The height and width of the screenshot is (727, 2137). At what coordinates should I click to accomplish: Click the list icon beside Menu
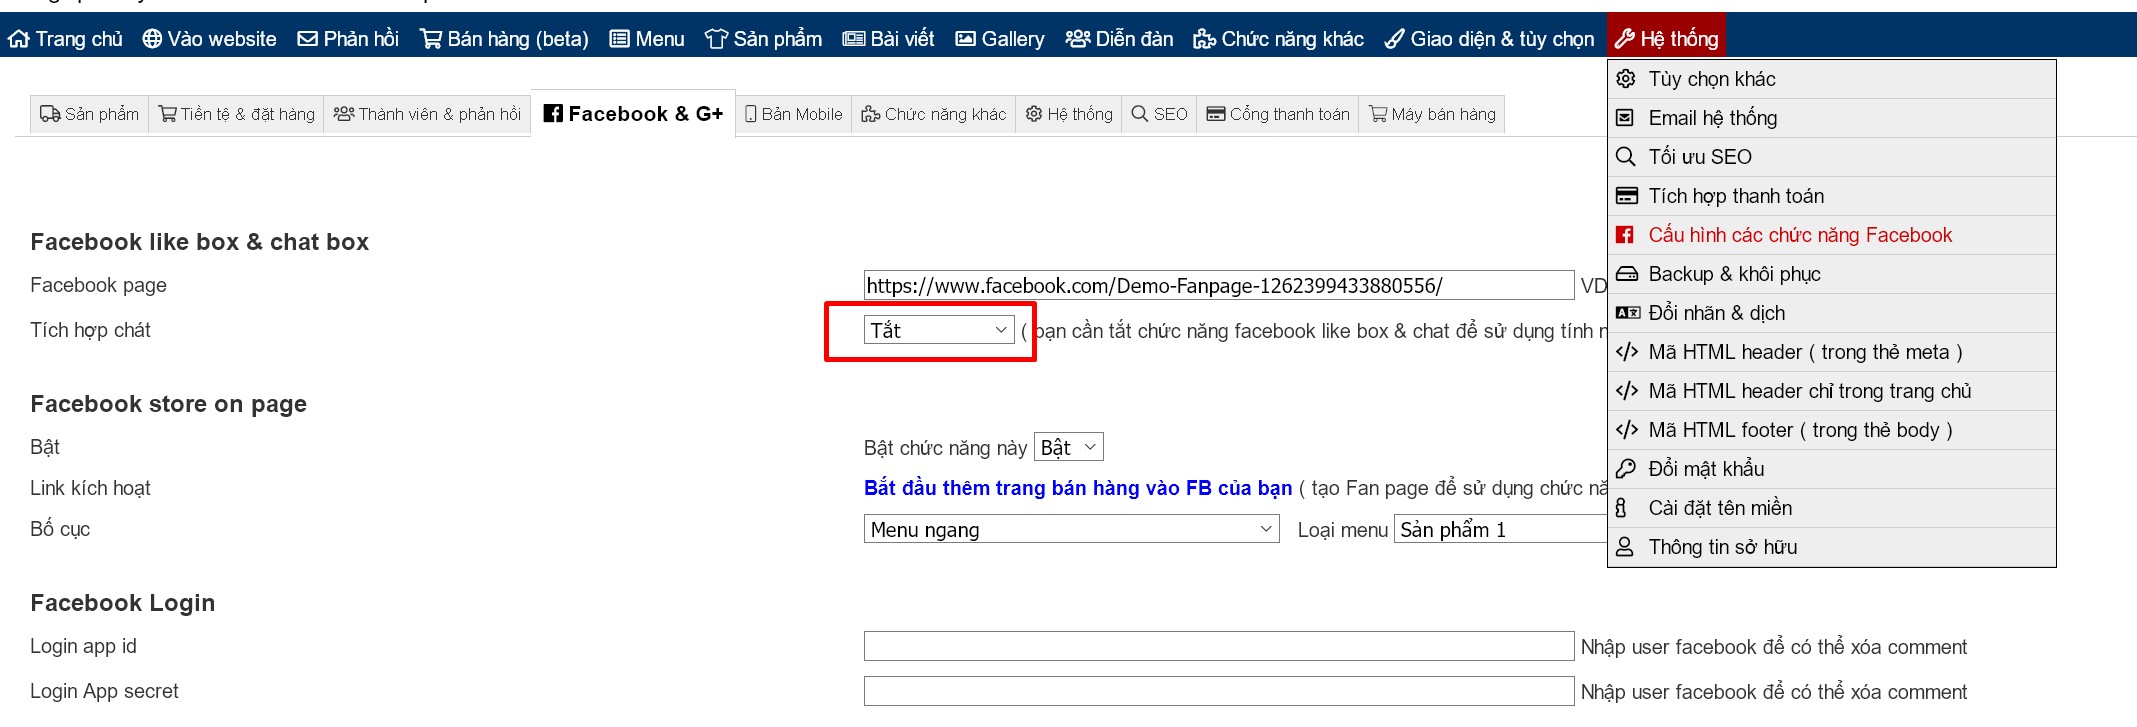point(620,39)
